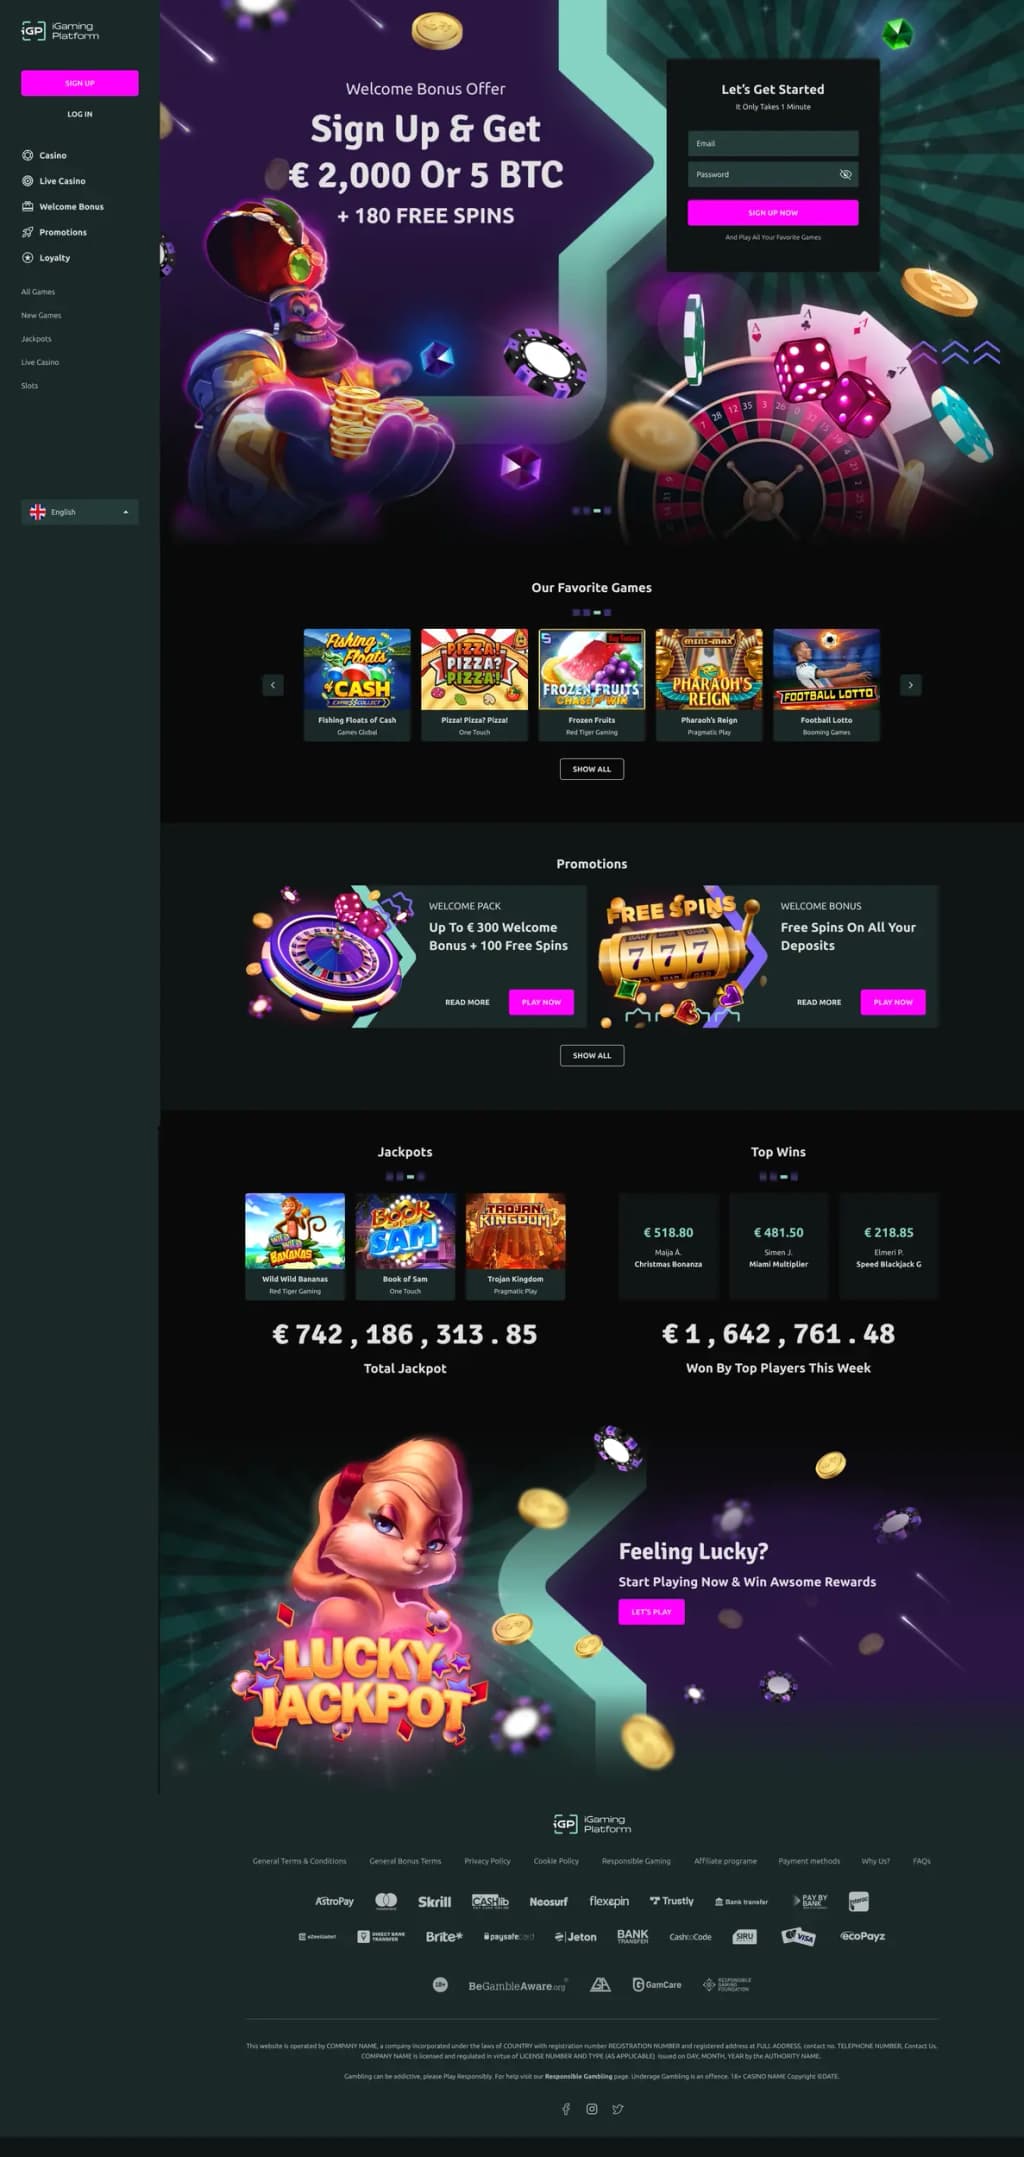Open the Loyalty star icon
This screenshot has width=1024, height=2157.
click(x=28, y=257)
